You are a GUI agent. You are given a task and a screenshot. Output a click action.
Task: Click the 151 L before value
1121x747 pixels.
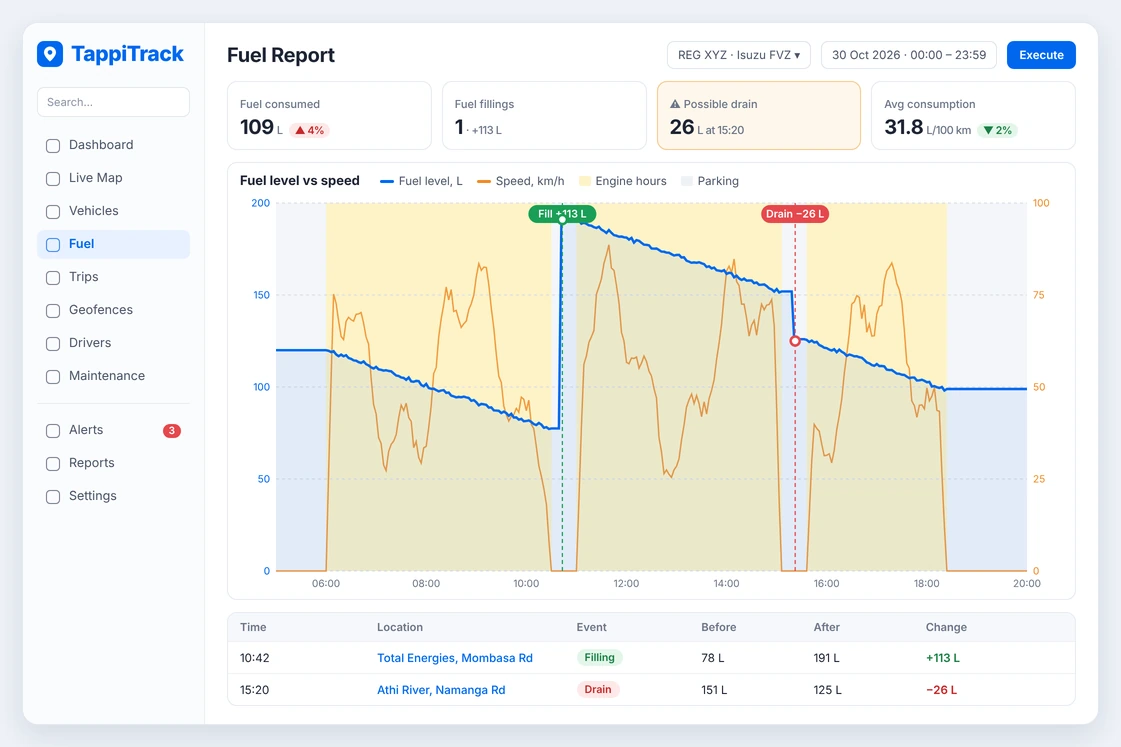[x=713, y=690]
